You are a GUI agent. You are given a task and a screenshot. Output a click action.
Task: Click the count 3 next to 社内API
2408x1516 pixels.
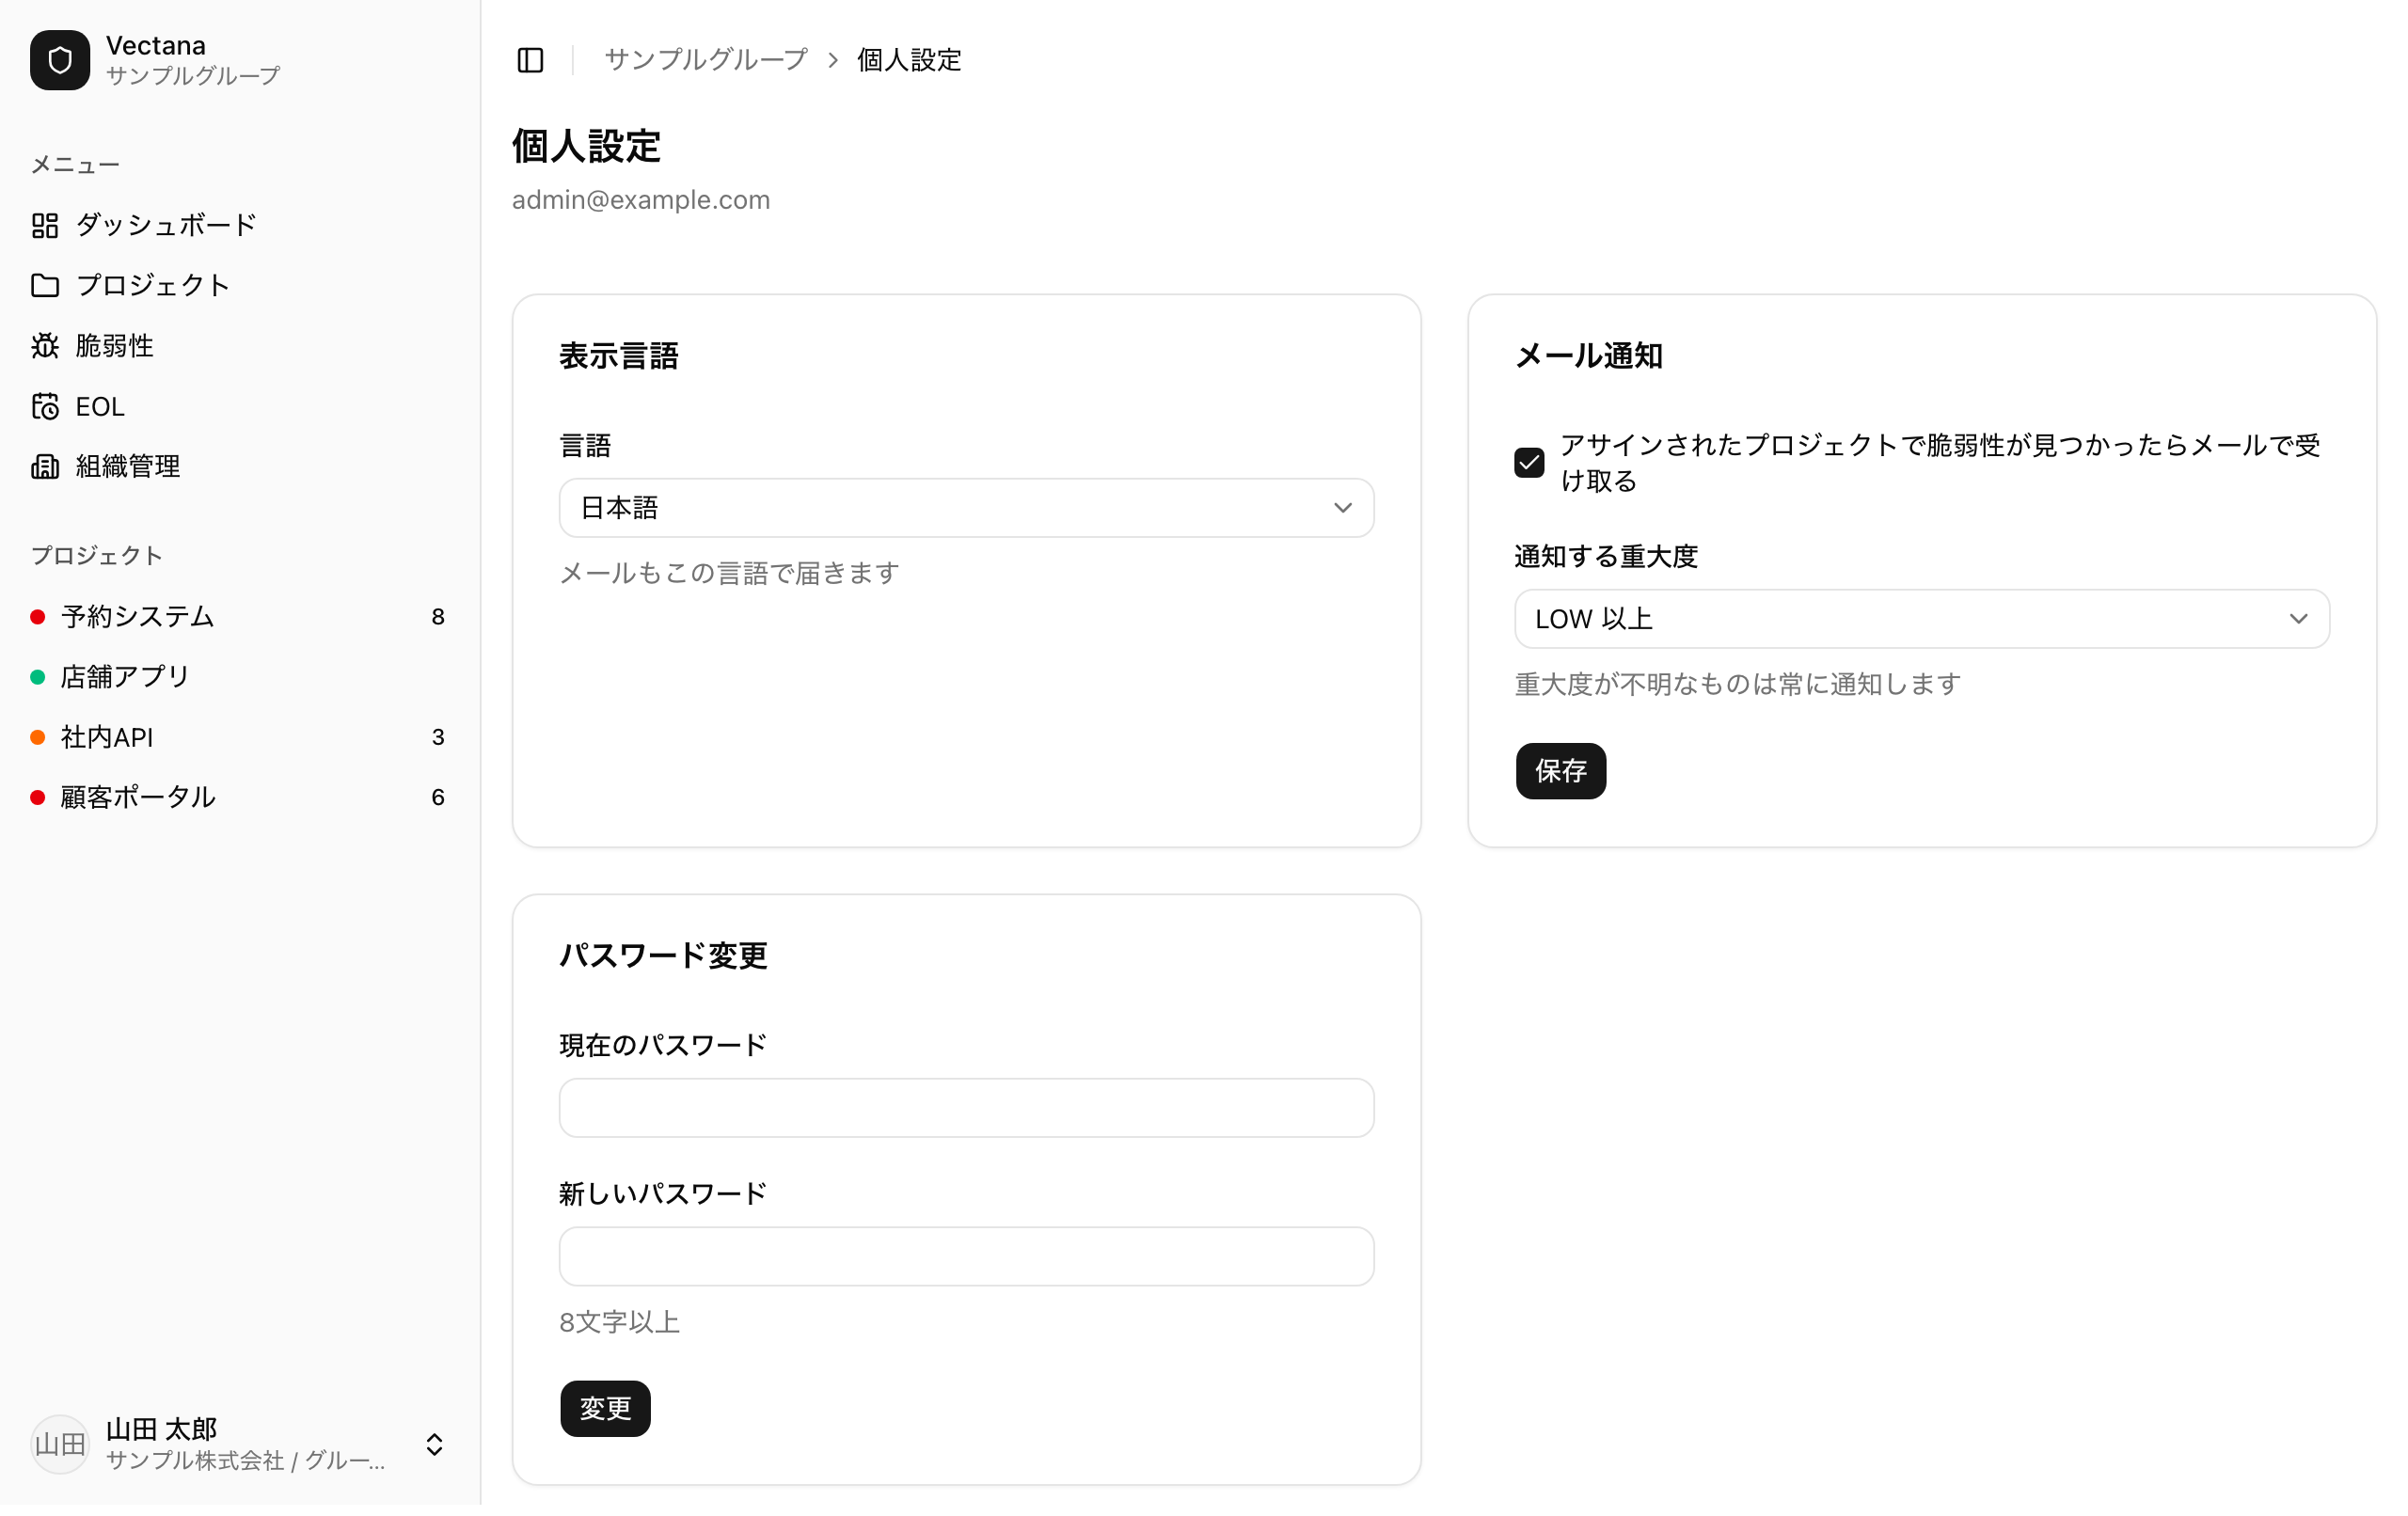(438, 737)
